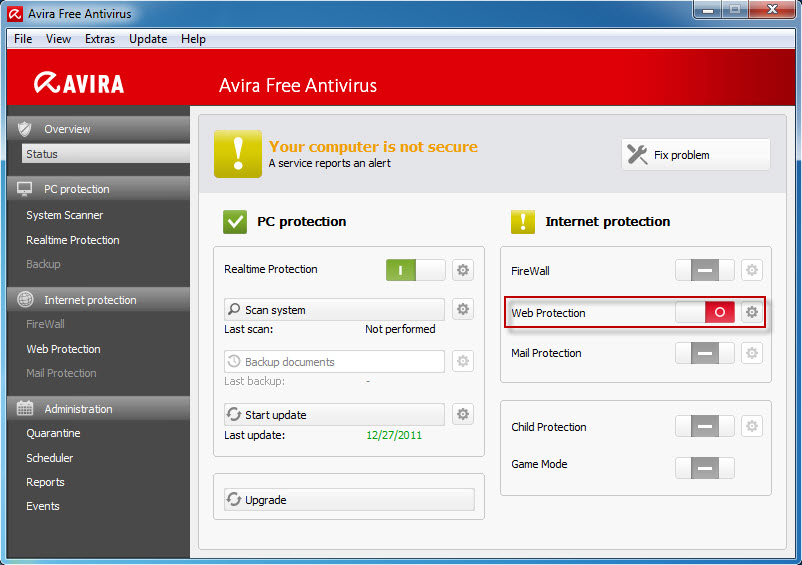Image resolution: width=802 pixels, height=565 pixels.
Task: Click Backup in sidebar
Action: (x=43, y=264)
